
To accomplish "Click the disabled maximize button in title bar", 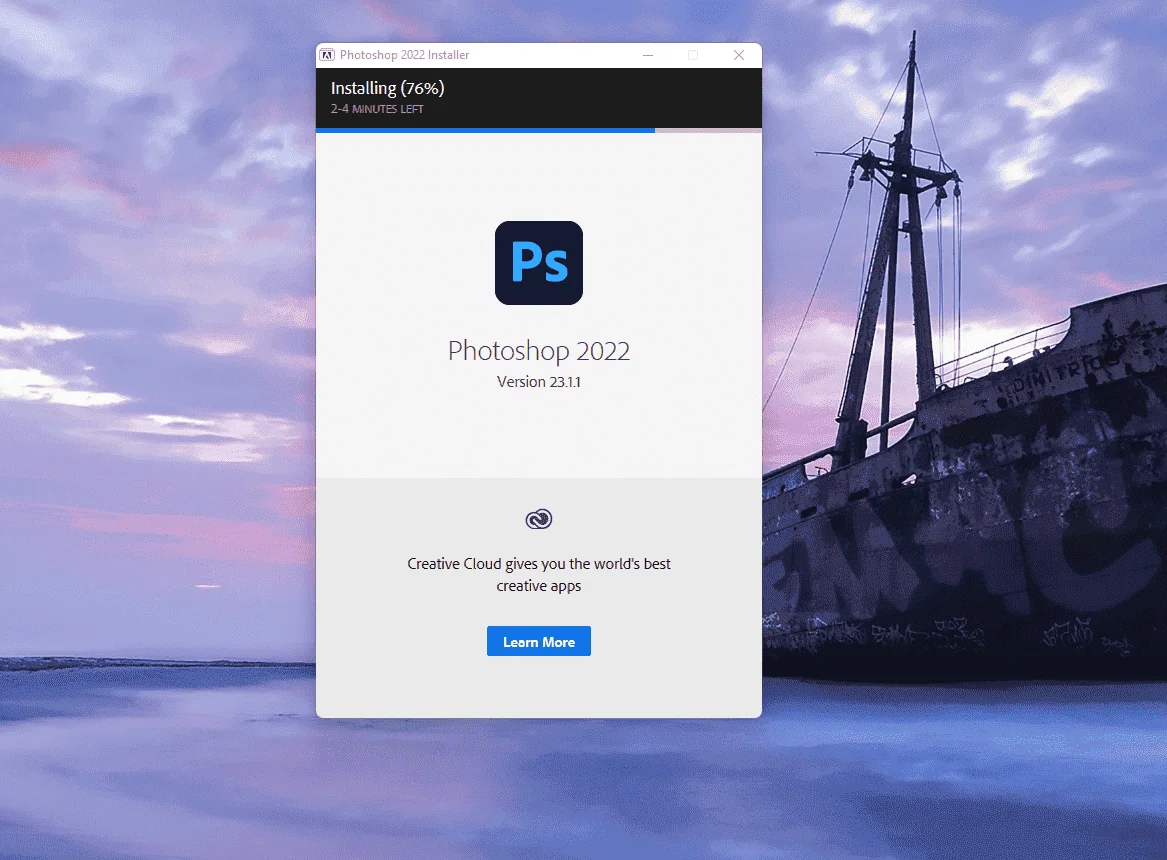I will (x=693, y=55).
